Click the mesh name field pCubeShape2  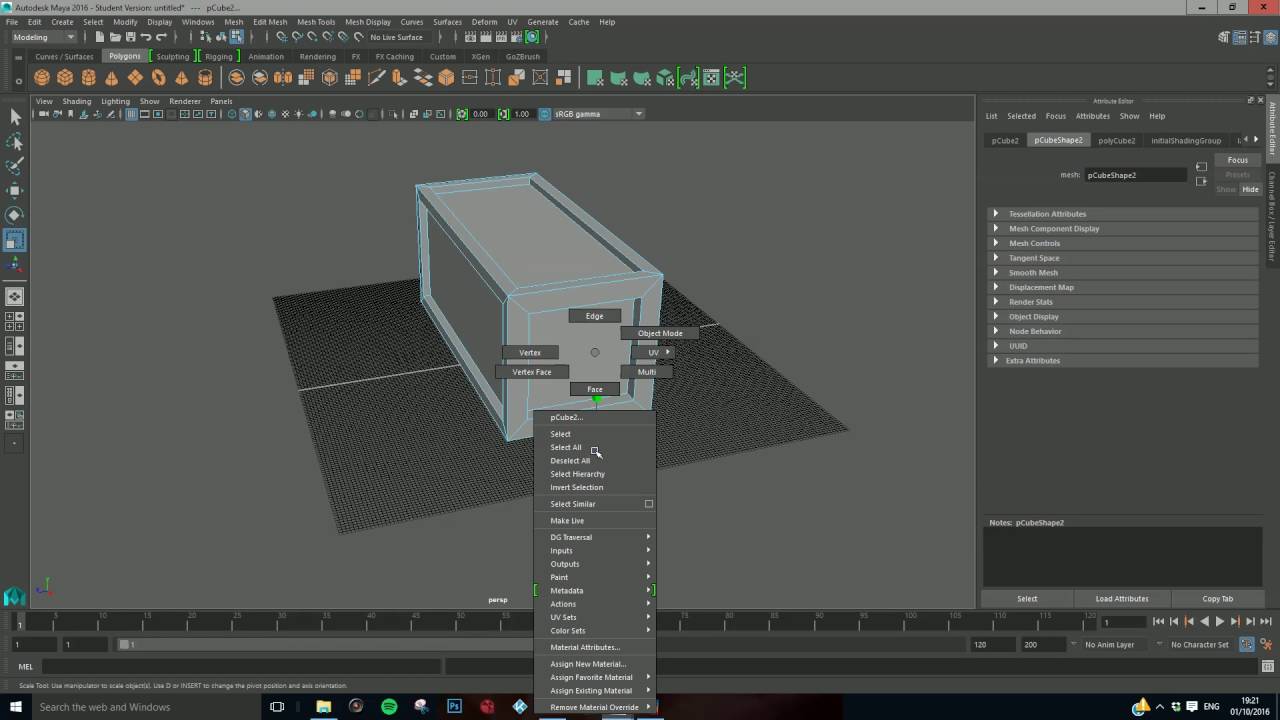click(x=1136, y=175)
